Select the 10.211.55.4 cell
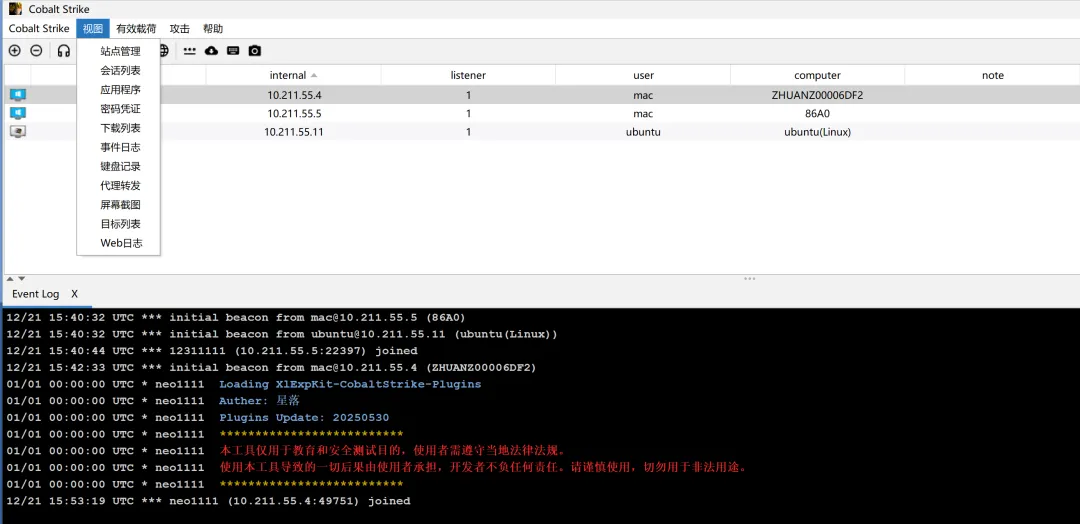 click(x=294, y=95)
